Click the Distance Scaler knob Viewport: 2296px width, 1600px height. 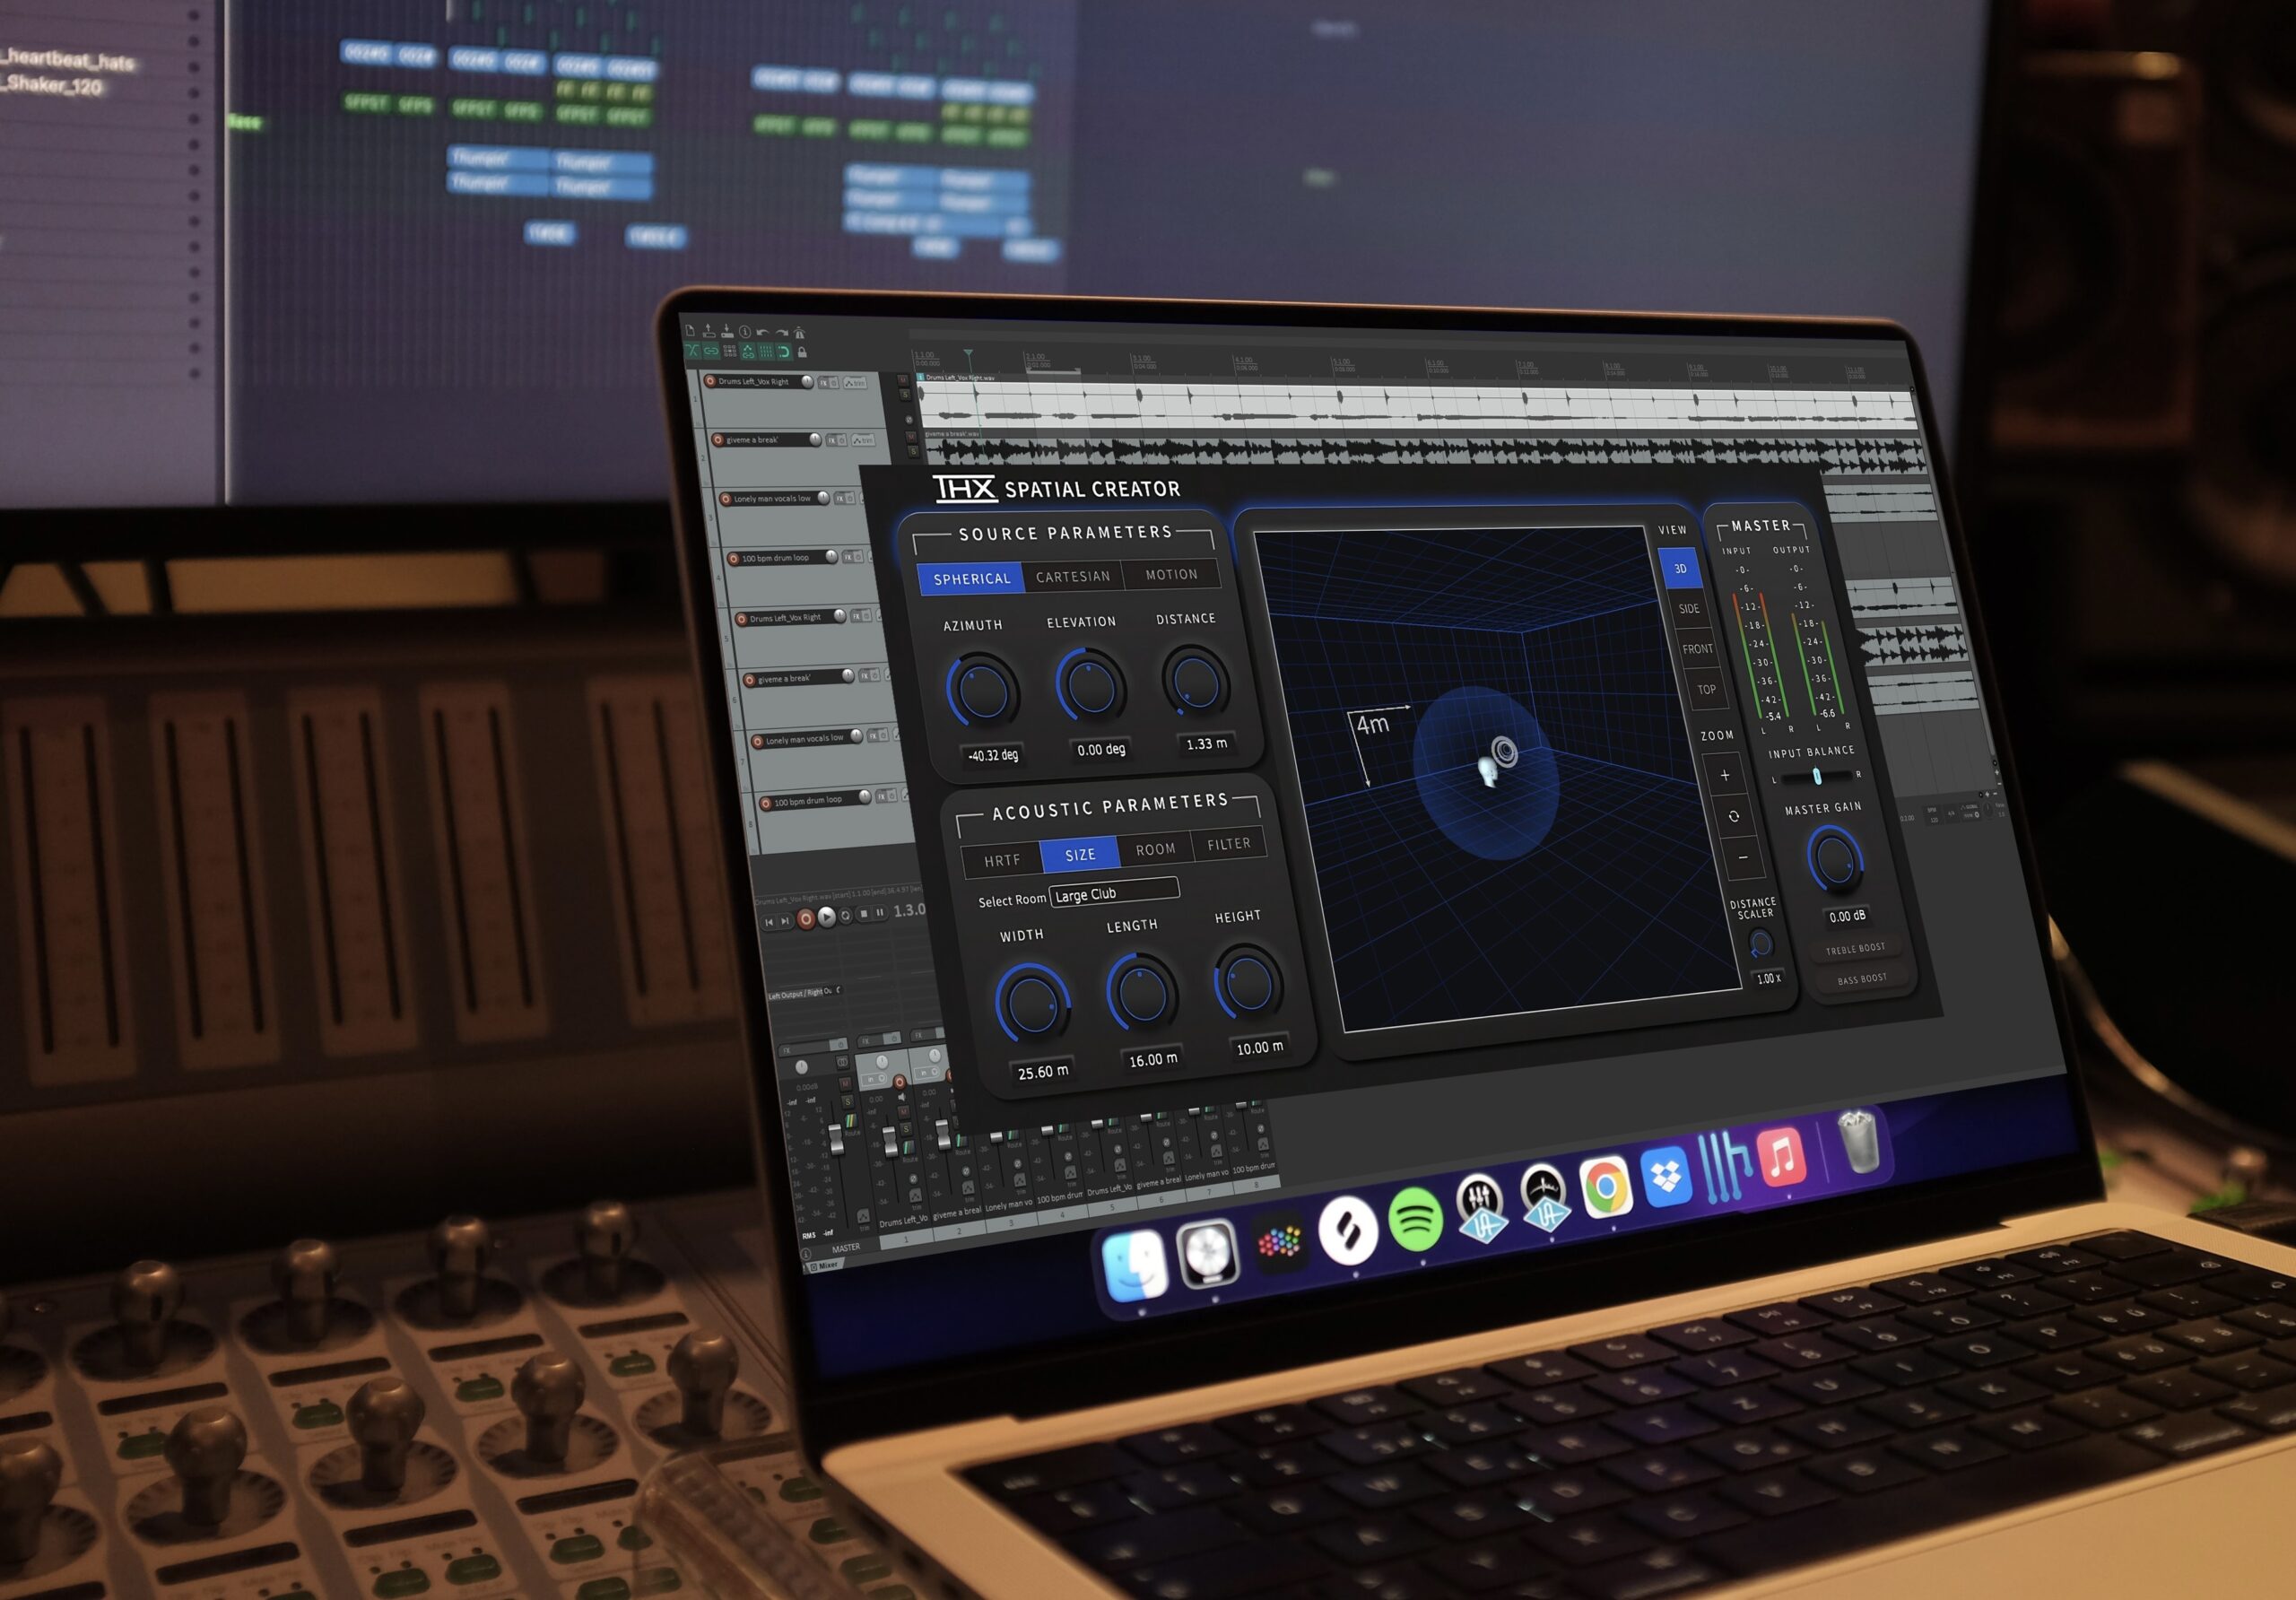[x=1760, y=943]
